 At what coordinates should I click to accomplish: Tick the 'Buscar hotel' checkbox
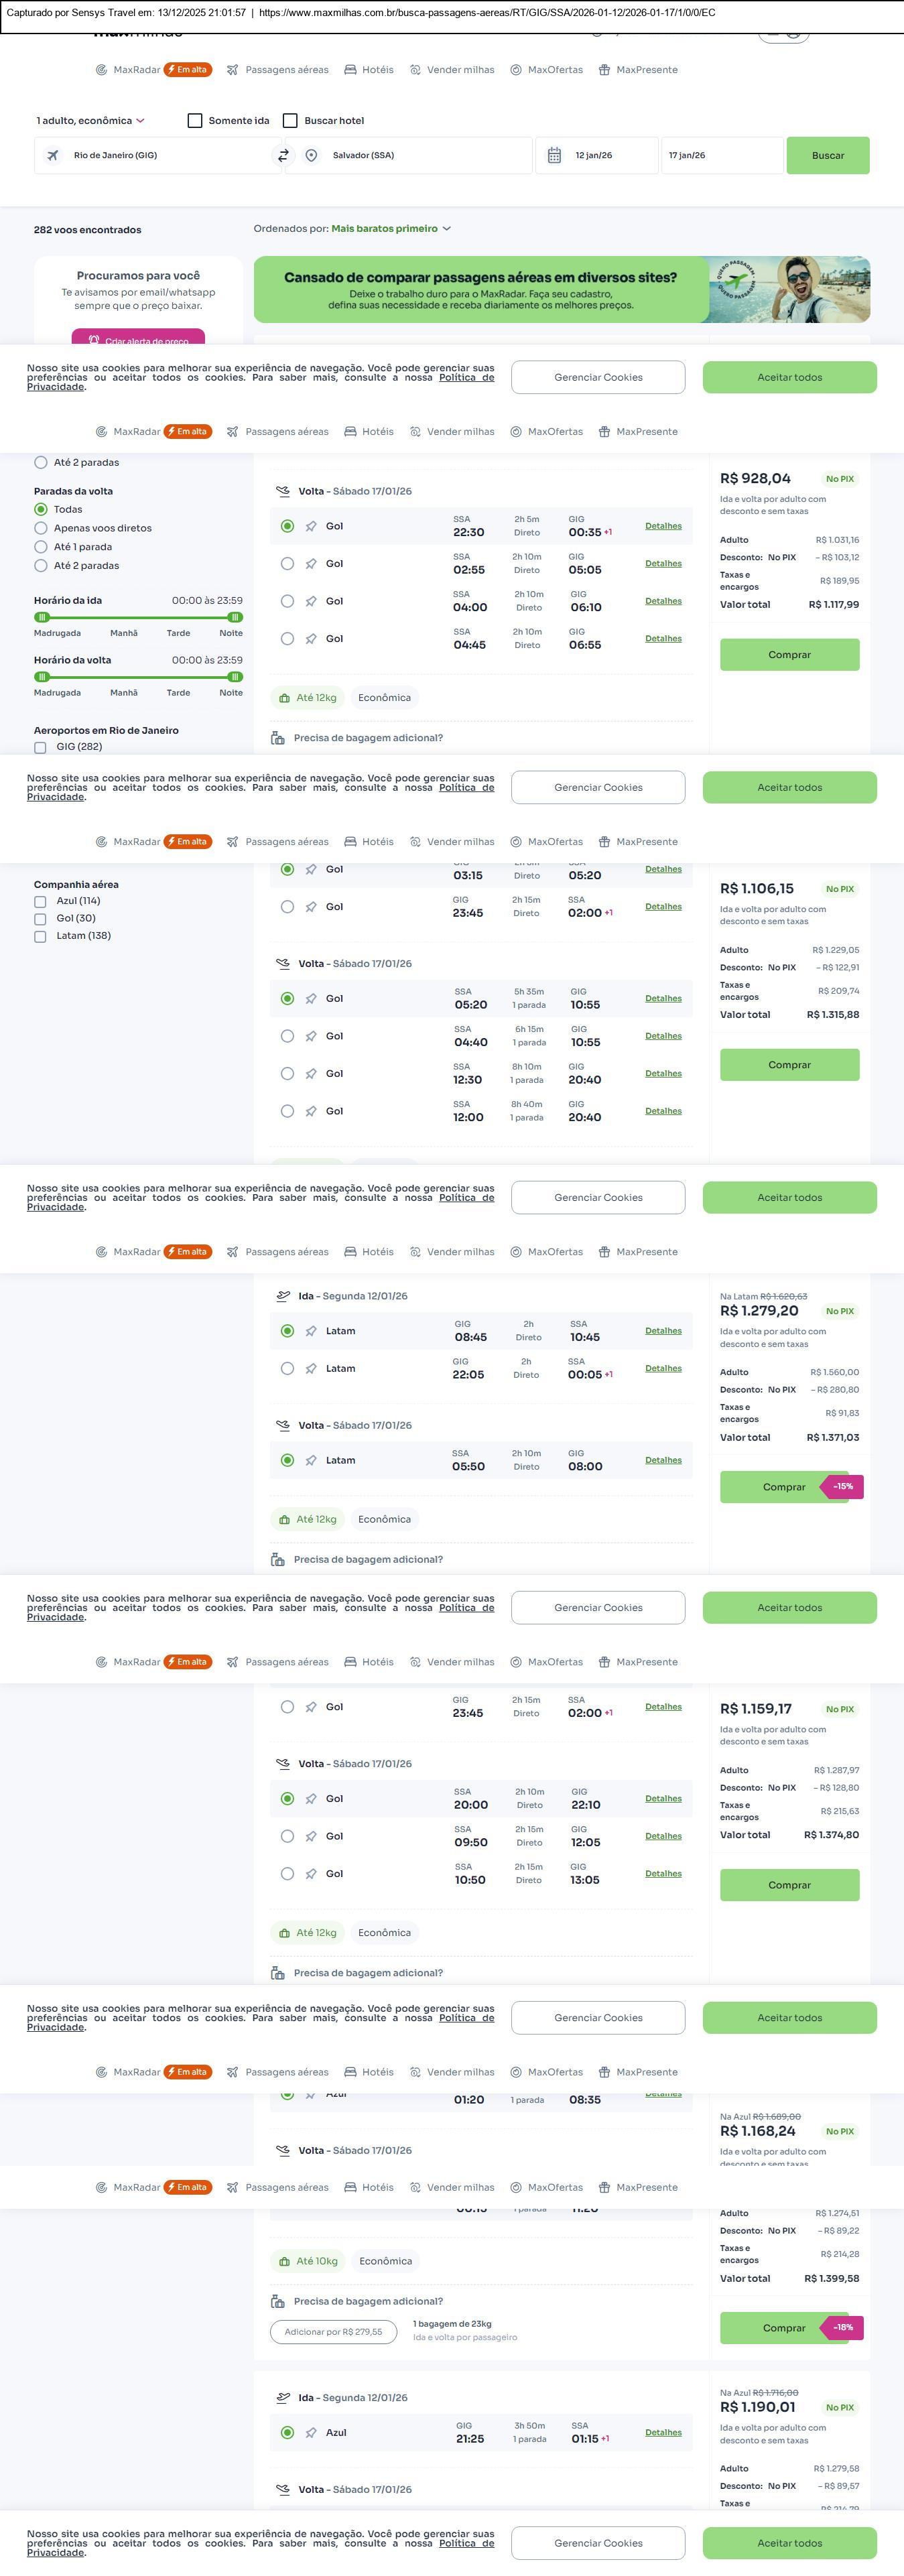(291, 121)
